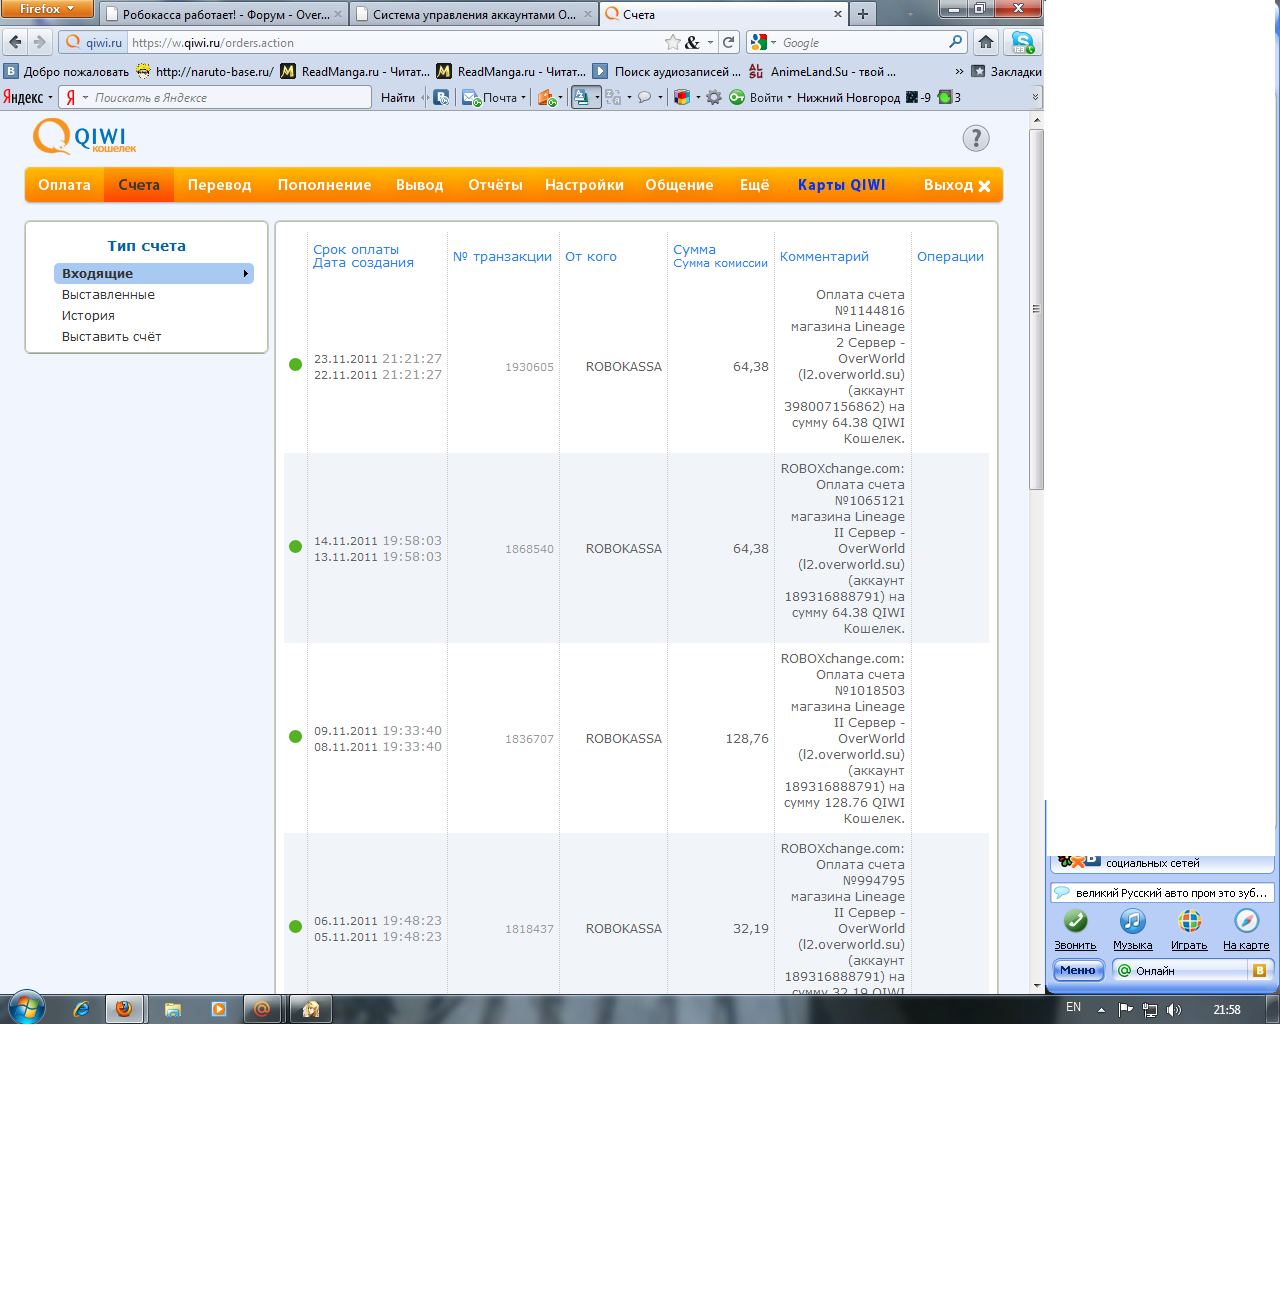The image size is (1280, 1300).
Task: Open На карте compass icon
Action: pyautogui.click(x=1246, y=921)
